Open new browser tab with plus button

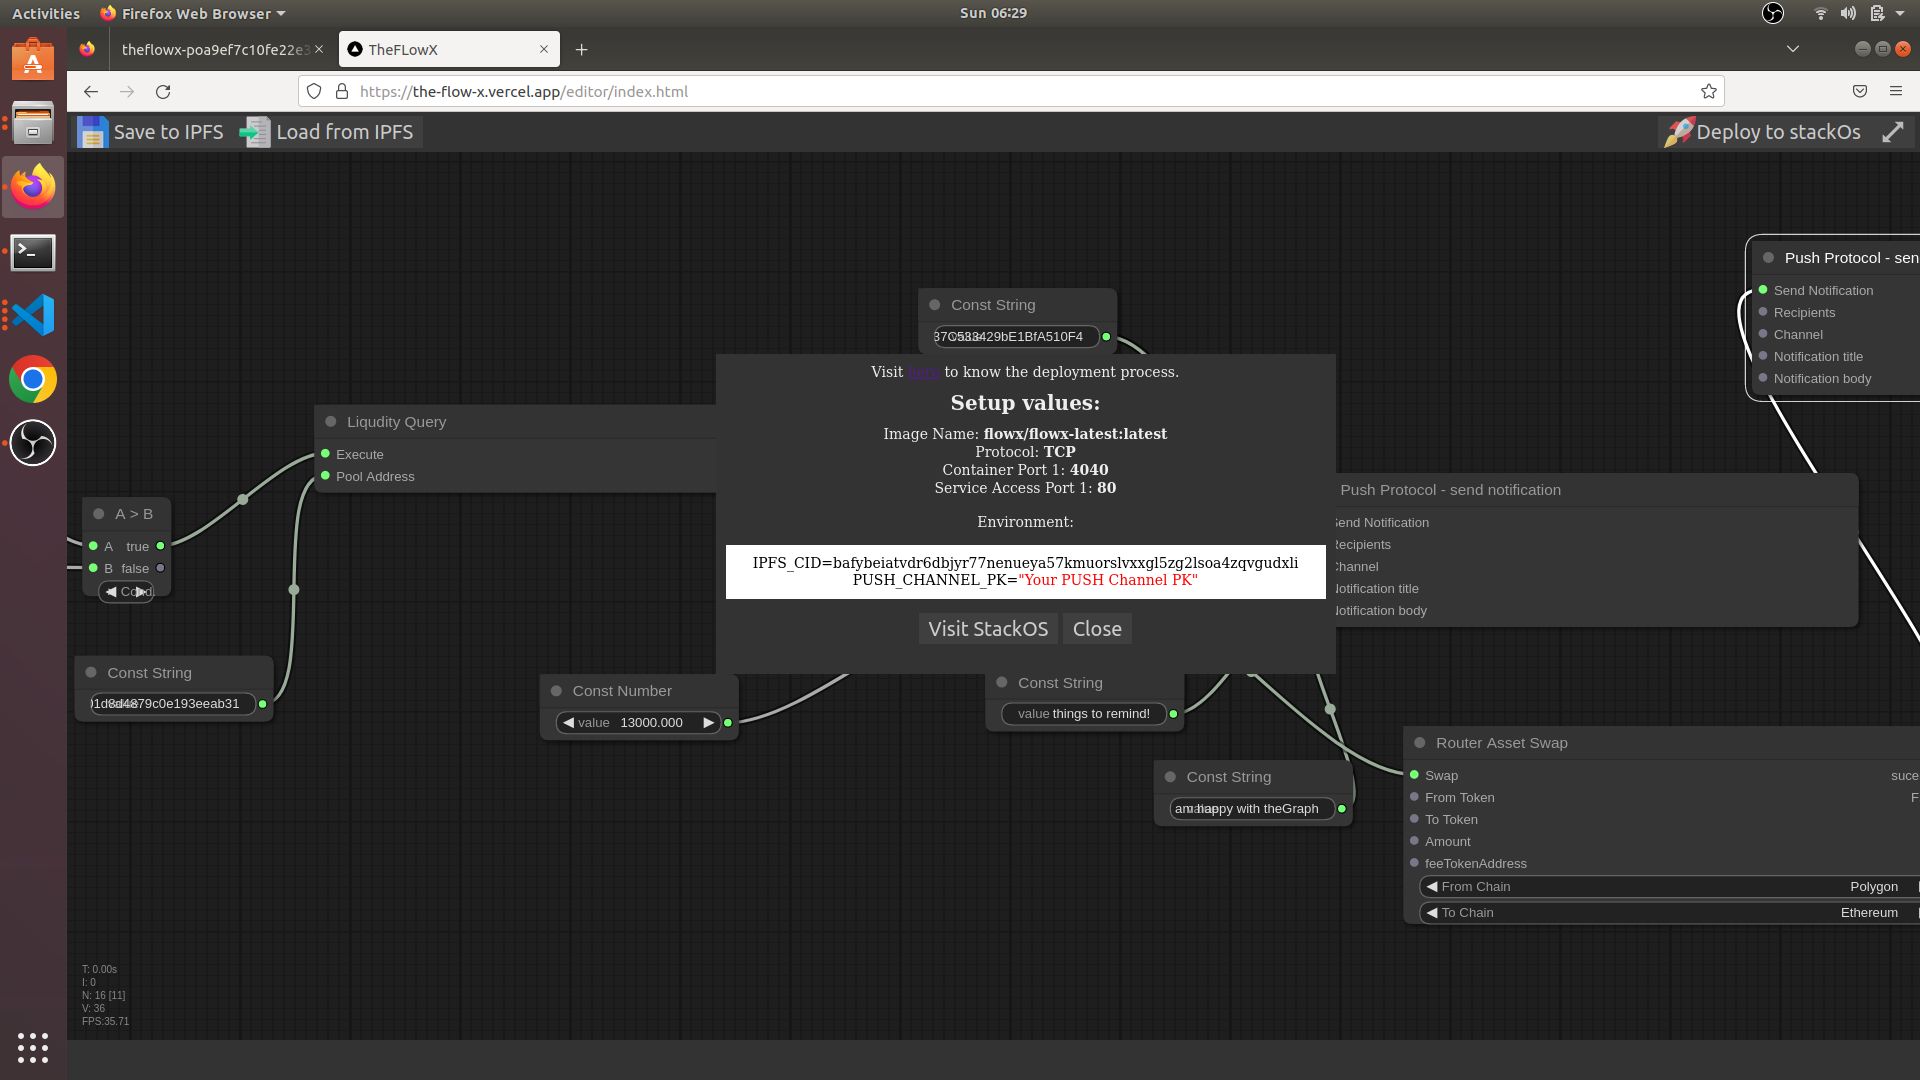click(582, 49)
